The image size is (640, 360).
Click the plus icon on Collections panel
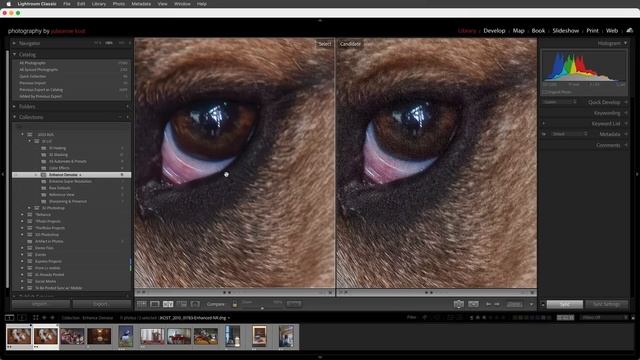(x=127, y=117)
